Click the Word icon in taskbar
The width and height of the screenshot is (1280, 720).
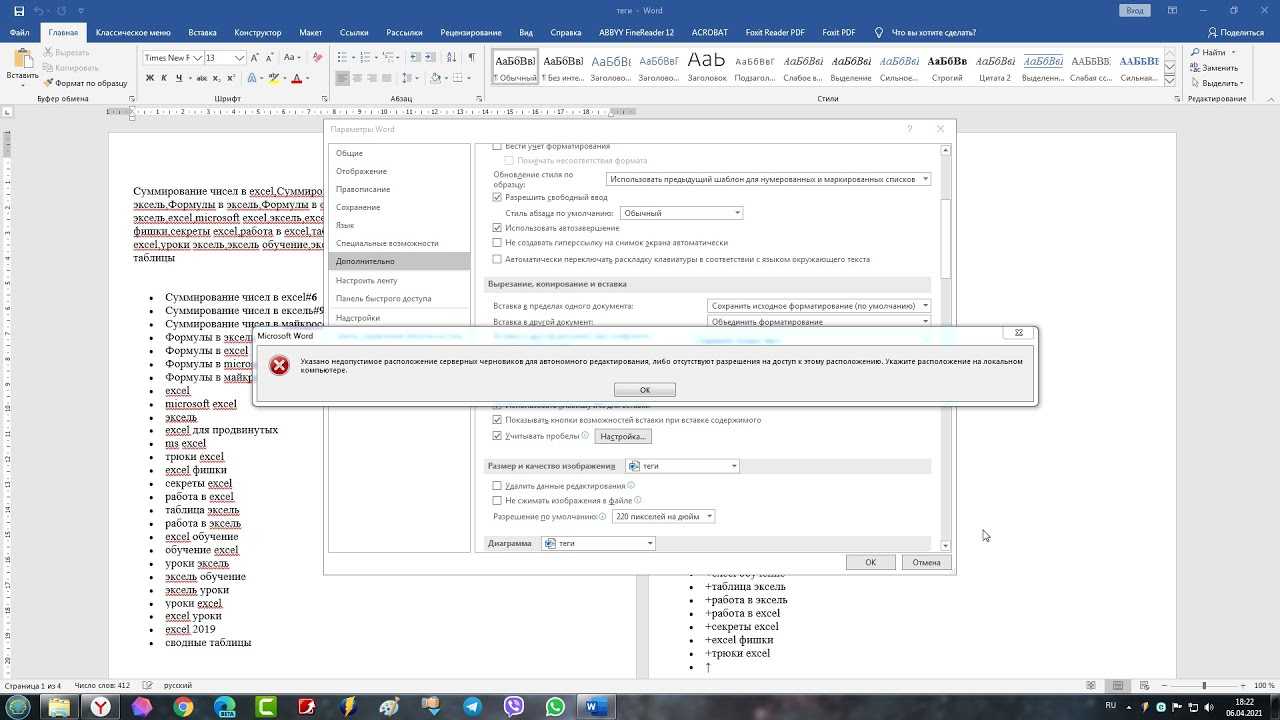point(594,707)
